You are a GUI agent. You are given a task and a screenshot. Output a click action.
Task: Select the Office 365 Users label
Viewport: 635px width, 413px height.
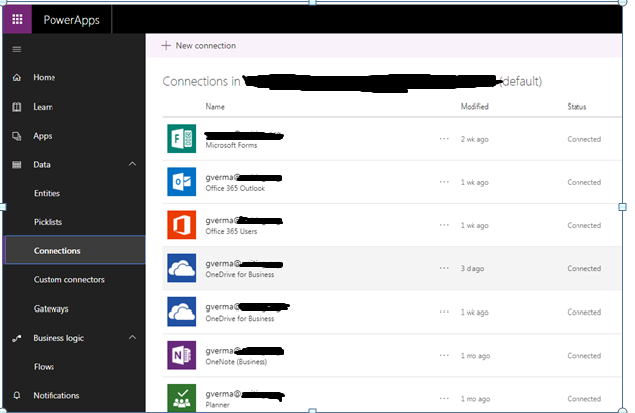(231, 231)
